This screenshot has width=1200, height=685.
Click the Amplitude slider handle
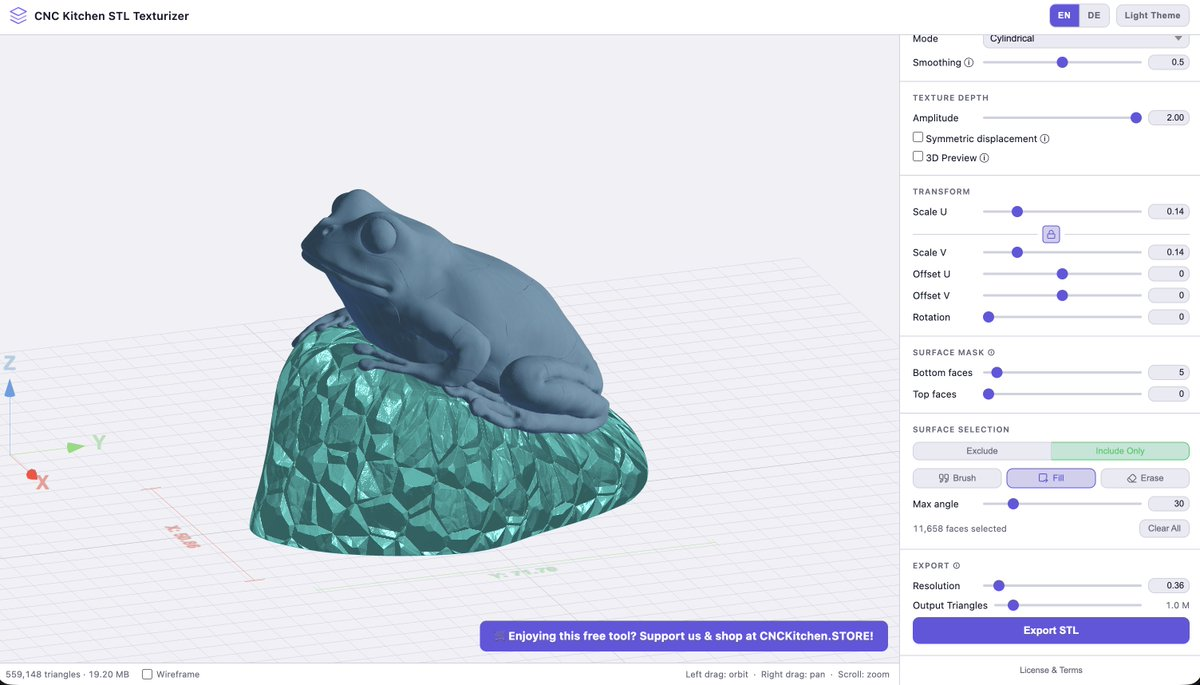click(1136, 118)
